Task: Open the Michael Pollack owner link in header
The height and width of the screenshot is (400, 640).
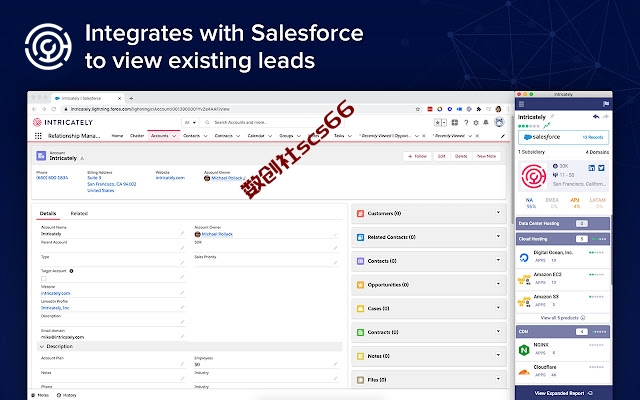Action: [227, 178]
